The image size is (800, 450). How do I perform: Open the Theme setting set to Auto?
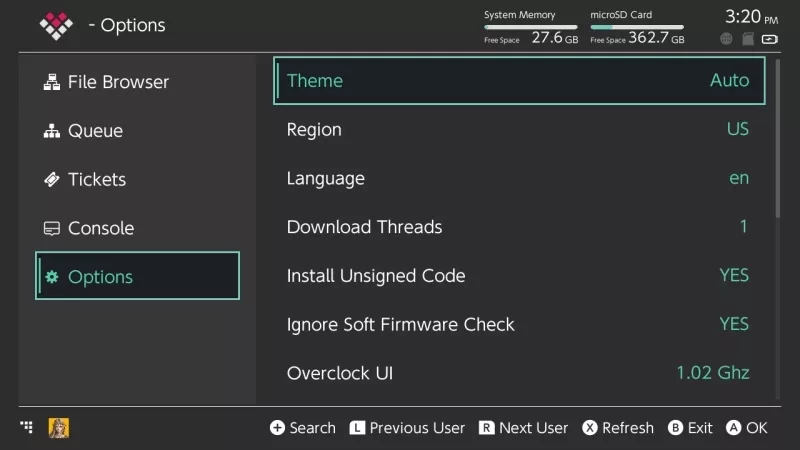(x=518, y=81)
